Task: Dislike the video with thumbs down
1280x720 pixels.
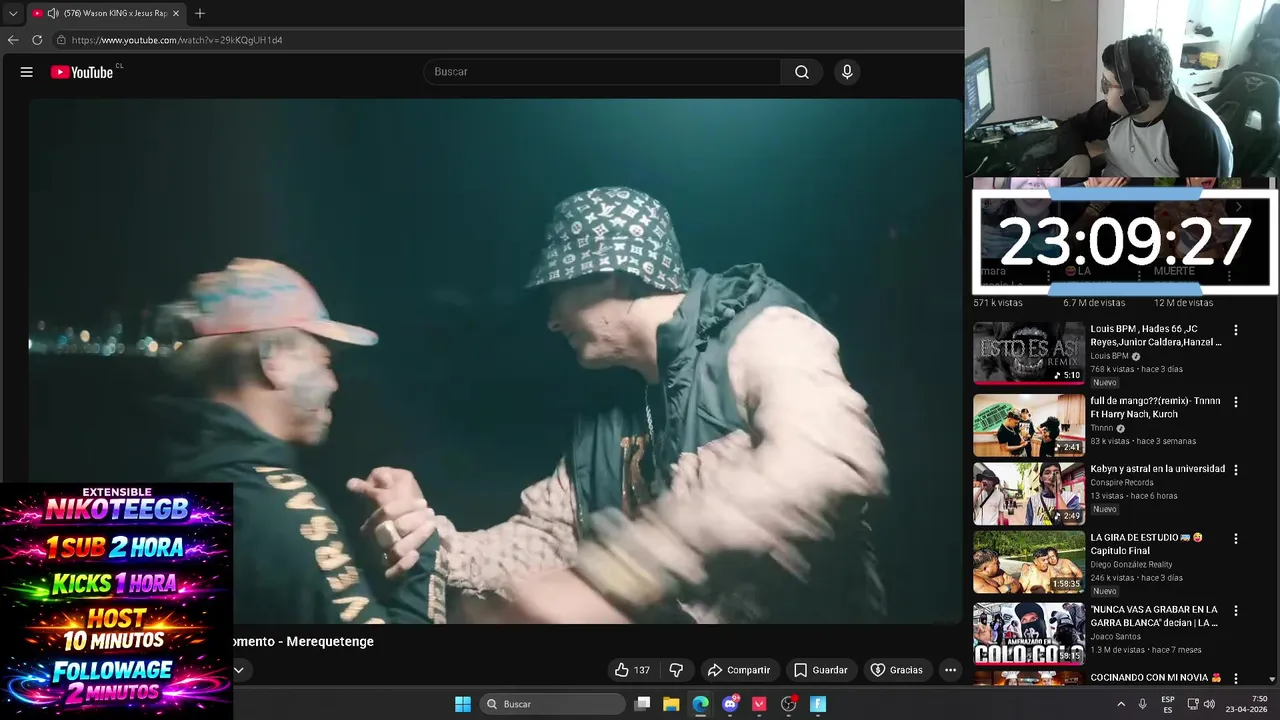Action: (x=676, y=670)
